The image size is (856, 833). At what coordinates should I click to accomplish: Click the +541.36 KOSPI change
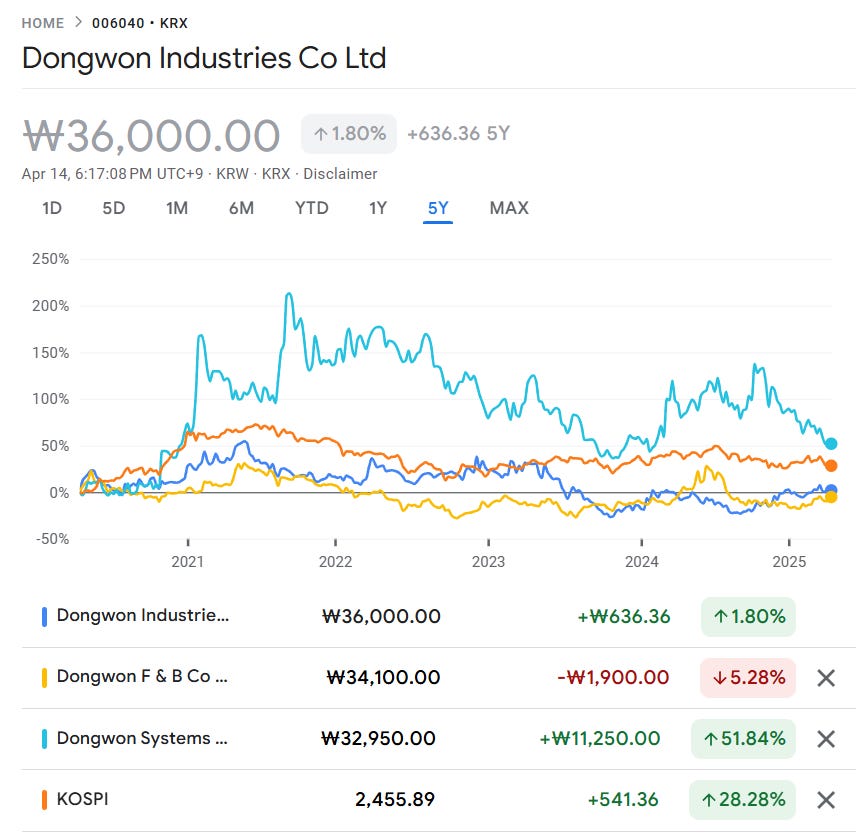[623, 800]
